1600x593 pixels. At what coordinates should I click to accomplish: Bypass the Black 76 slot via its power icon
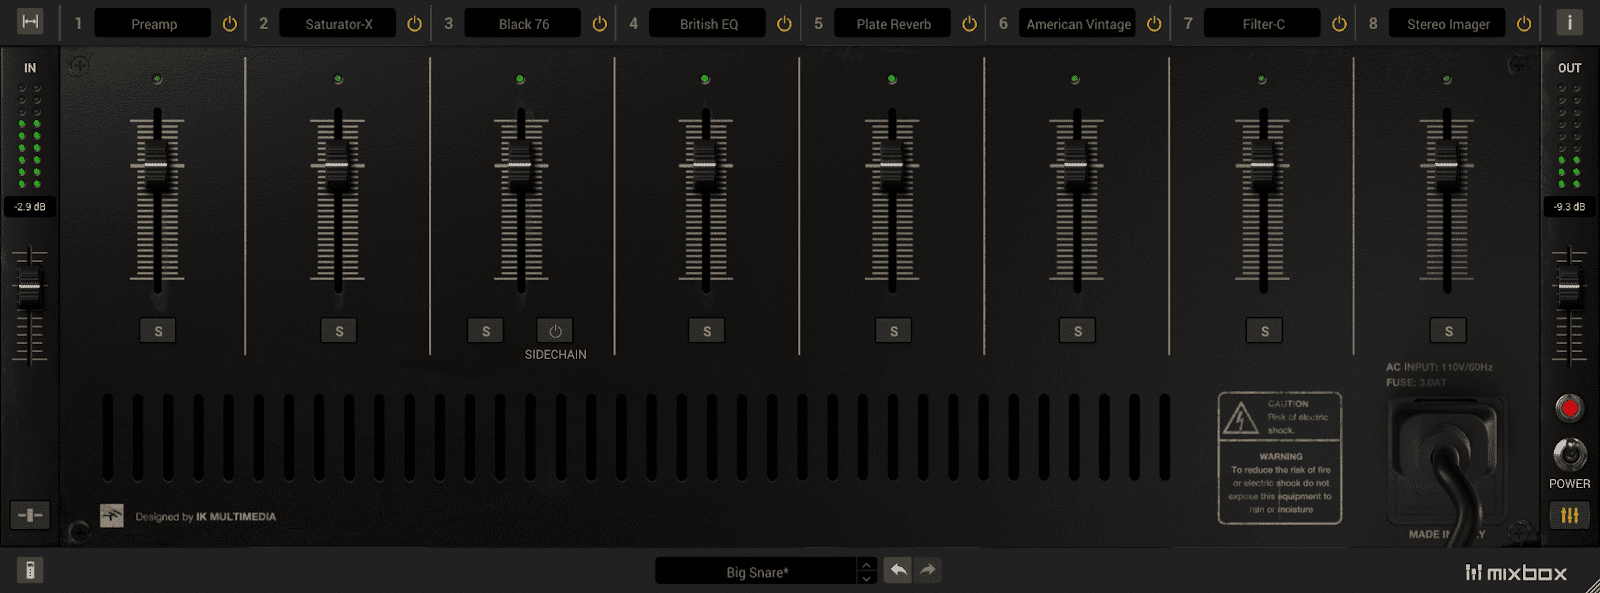(600, 24)
